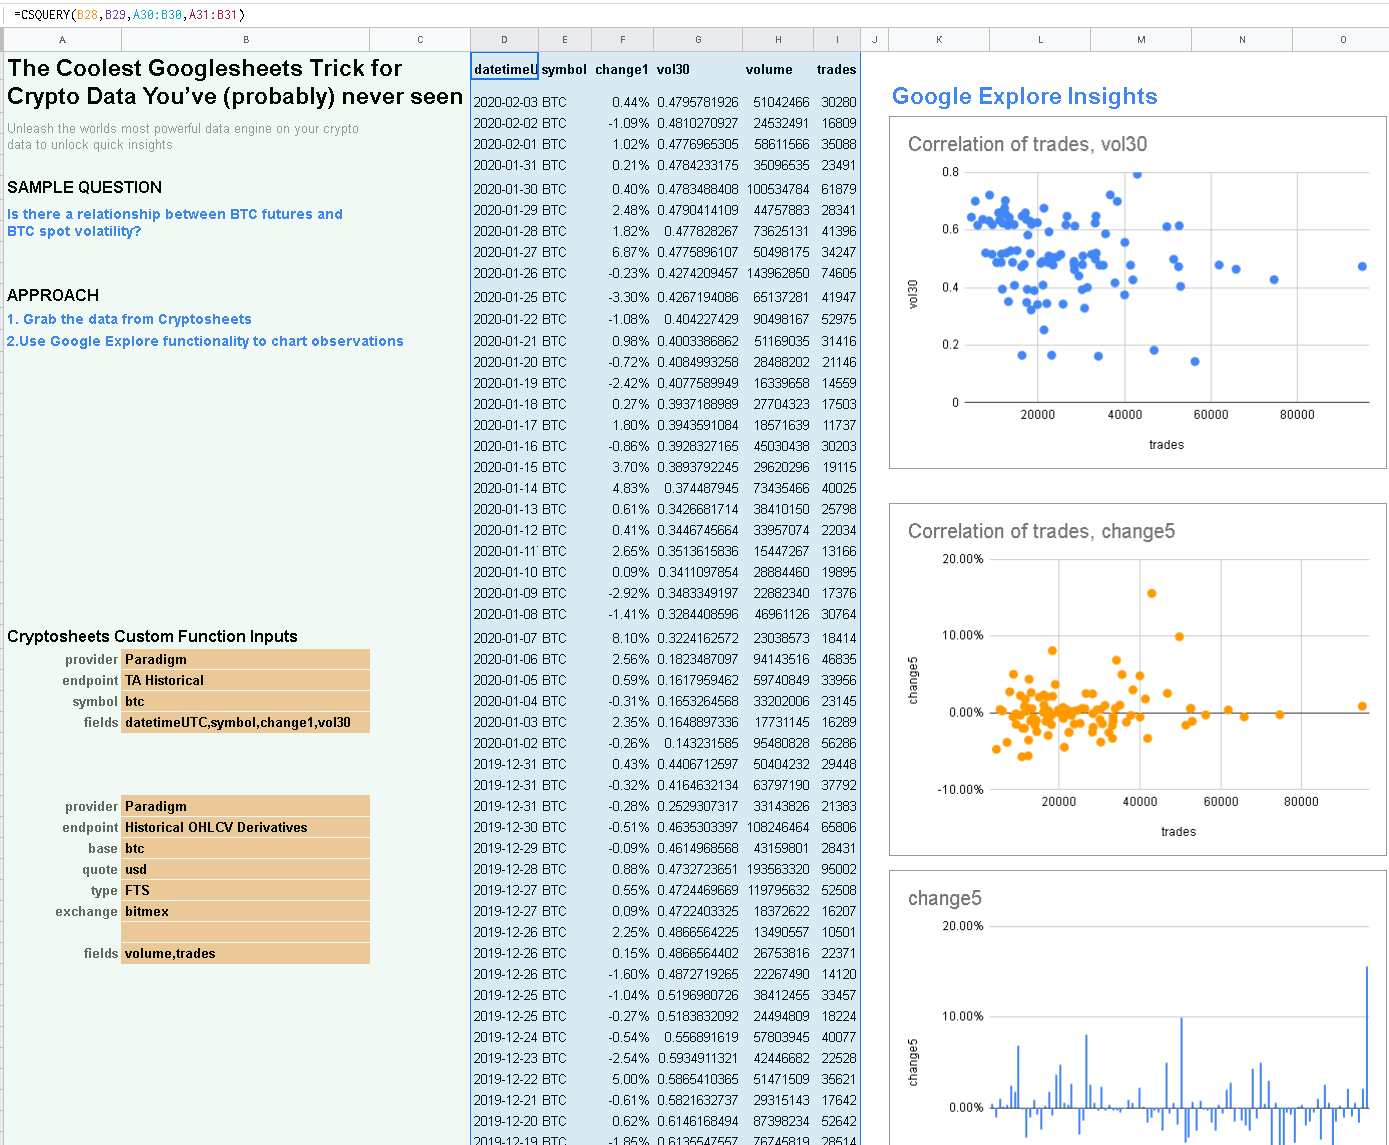Select the 'FTS' type cell
Image resolution: width=1389 pixels, height=1145 pixels.
(x=246, y=890)
